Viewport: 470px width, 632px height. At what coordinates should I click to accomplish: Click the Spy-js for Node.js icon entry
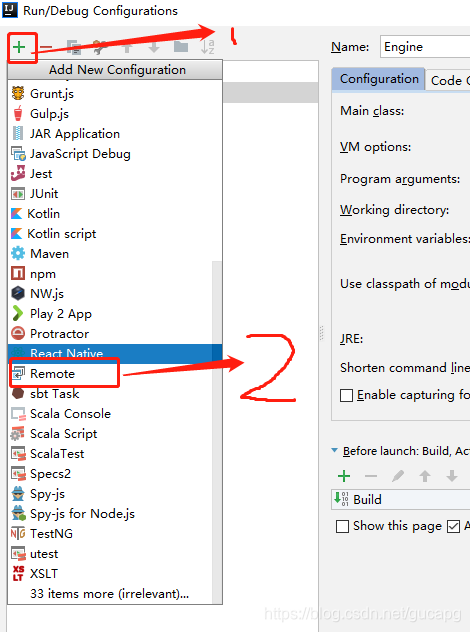coord(18,514)
